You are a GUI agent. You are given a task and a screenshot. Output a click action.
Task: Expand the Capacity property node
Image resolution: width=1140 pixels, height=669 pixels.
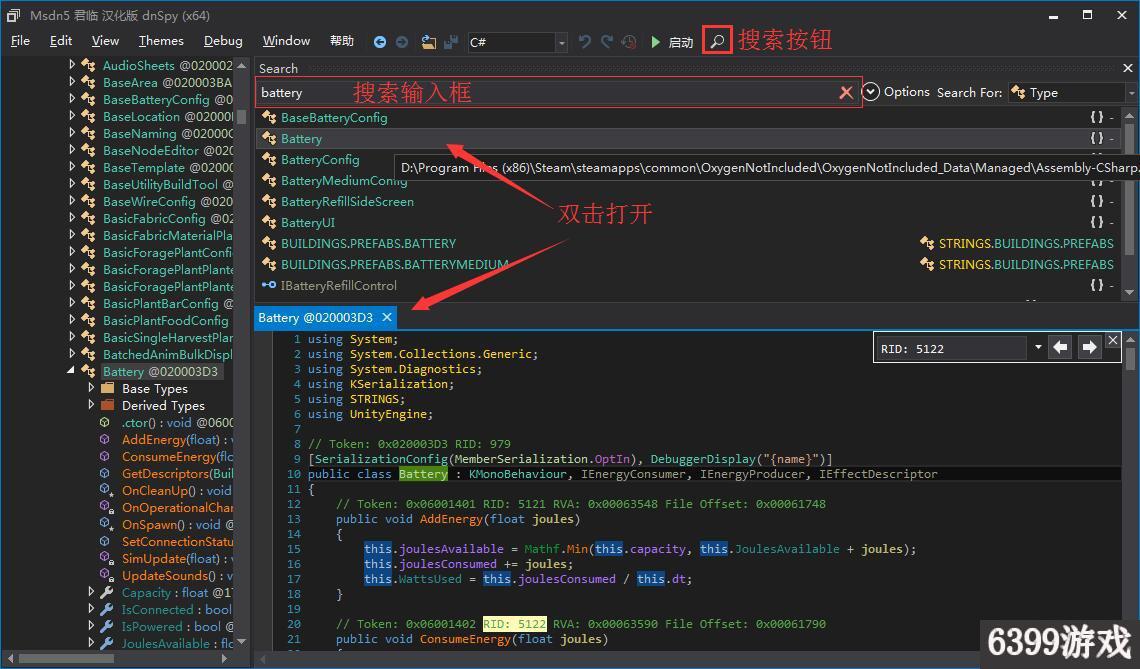click(91, 591)
